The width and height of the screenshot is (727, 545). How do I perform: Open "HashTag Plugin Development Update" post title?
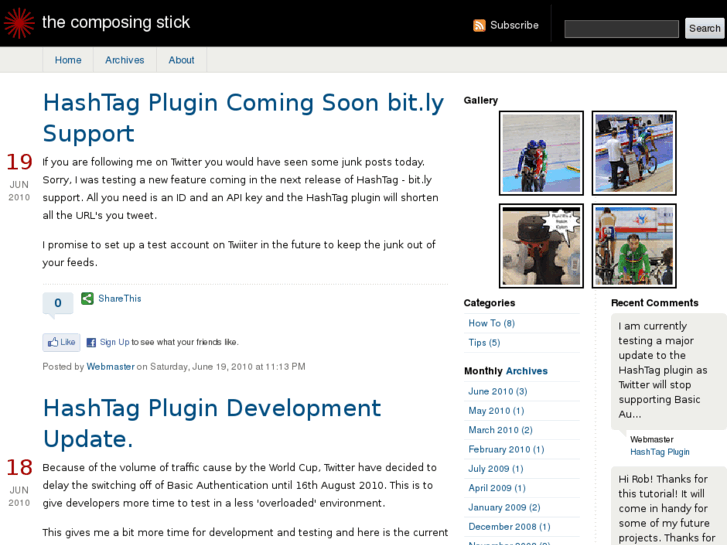click(x=212, y=423)
